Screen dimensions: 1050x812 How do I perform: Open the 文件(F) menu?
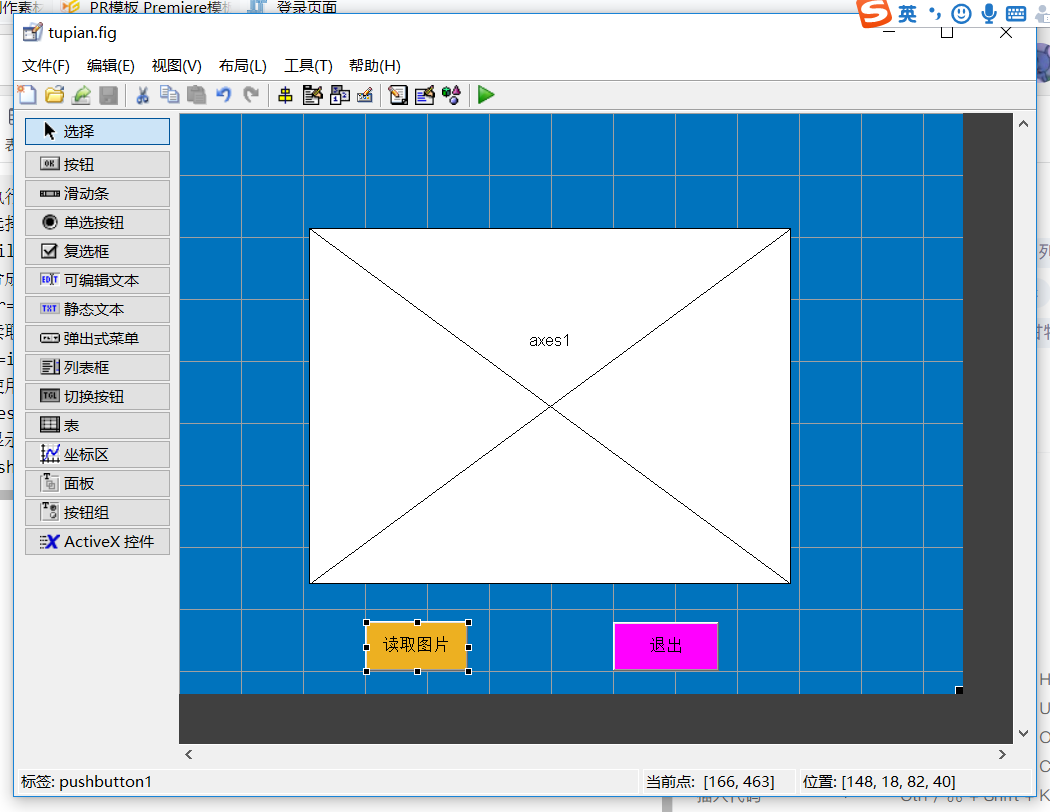[46, 66]
